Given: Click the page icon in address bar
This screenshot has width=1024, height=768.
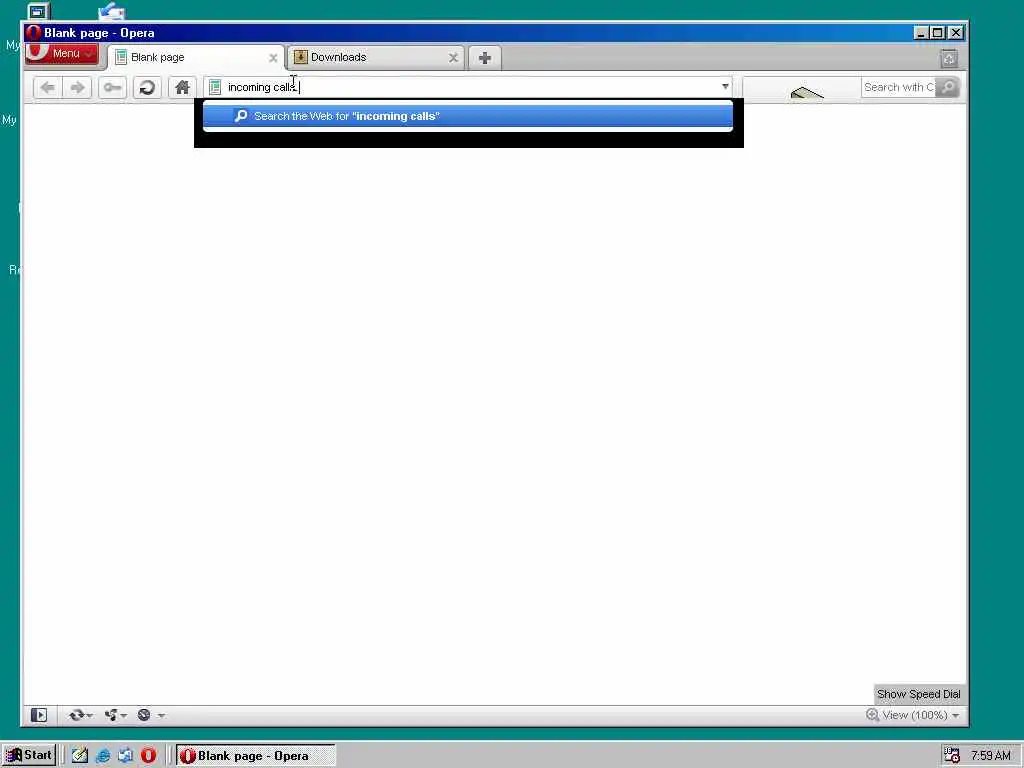Looking at the screenshot, I should (215, 88).
